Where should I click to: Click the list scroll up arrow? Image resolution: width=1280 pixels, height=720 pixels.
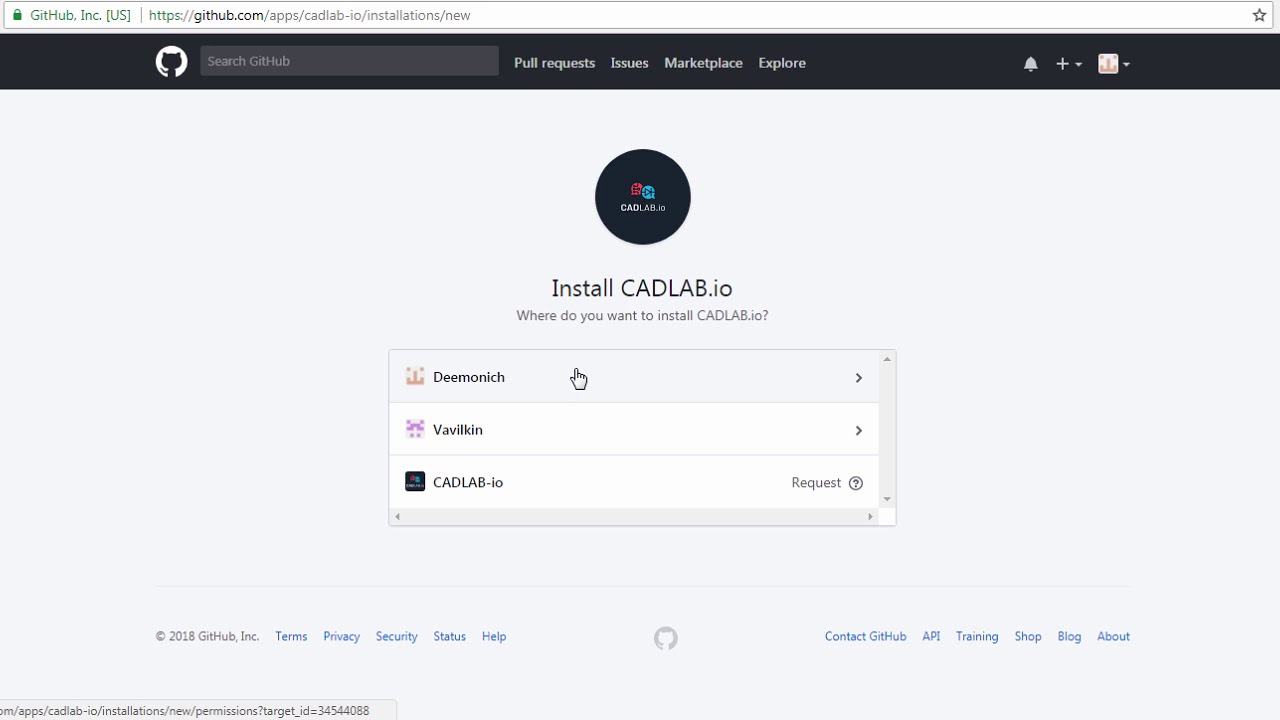(x=887, y=359)
